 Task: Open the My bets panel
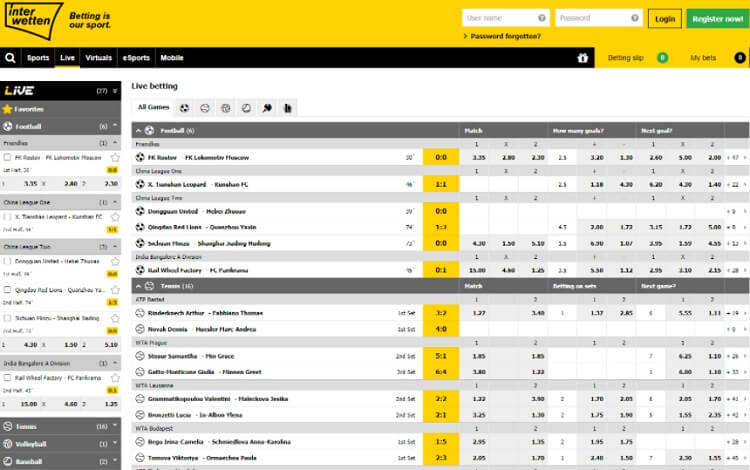[703, 58]
